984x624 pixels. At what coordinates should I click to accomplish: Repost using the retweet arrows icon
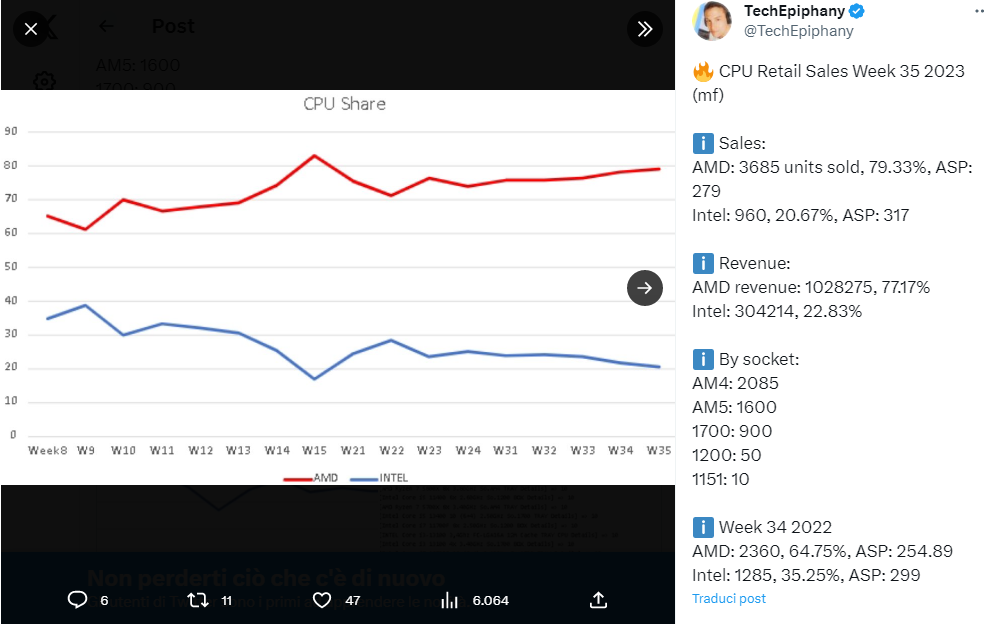198,600
